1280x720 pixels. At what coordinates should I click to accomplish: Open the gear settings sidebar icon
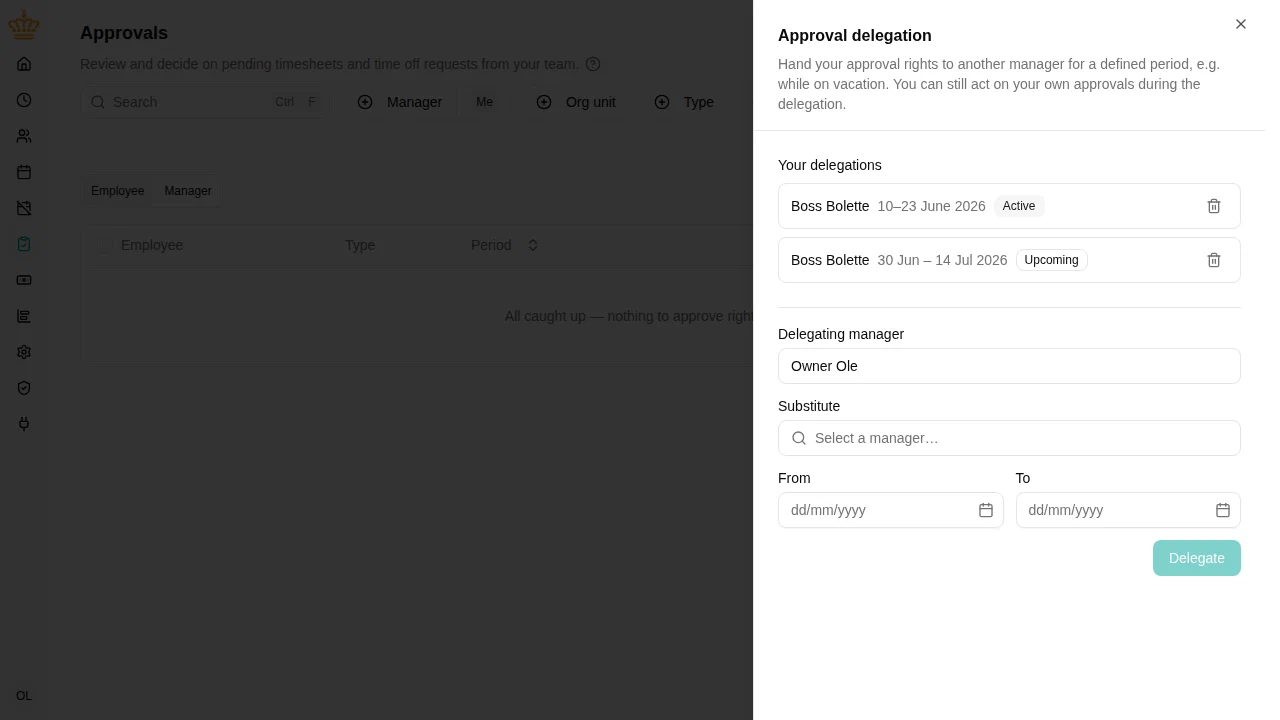pos(24,352)
